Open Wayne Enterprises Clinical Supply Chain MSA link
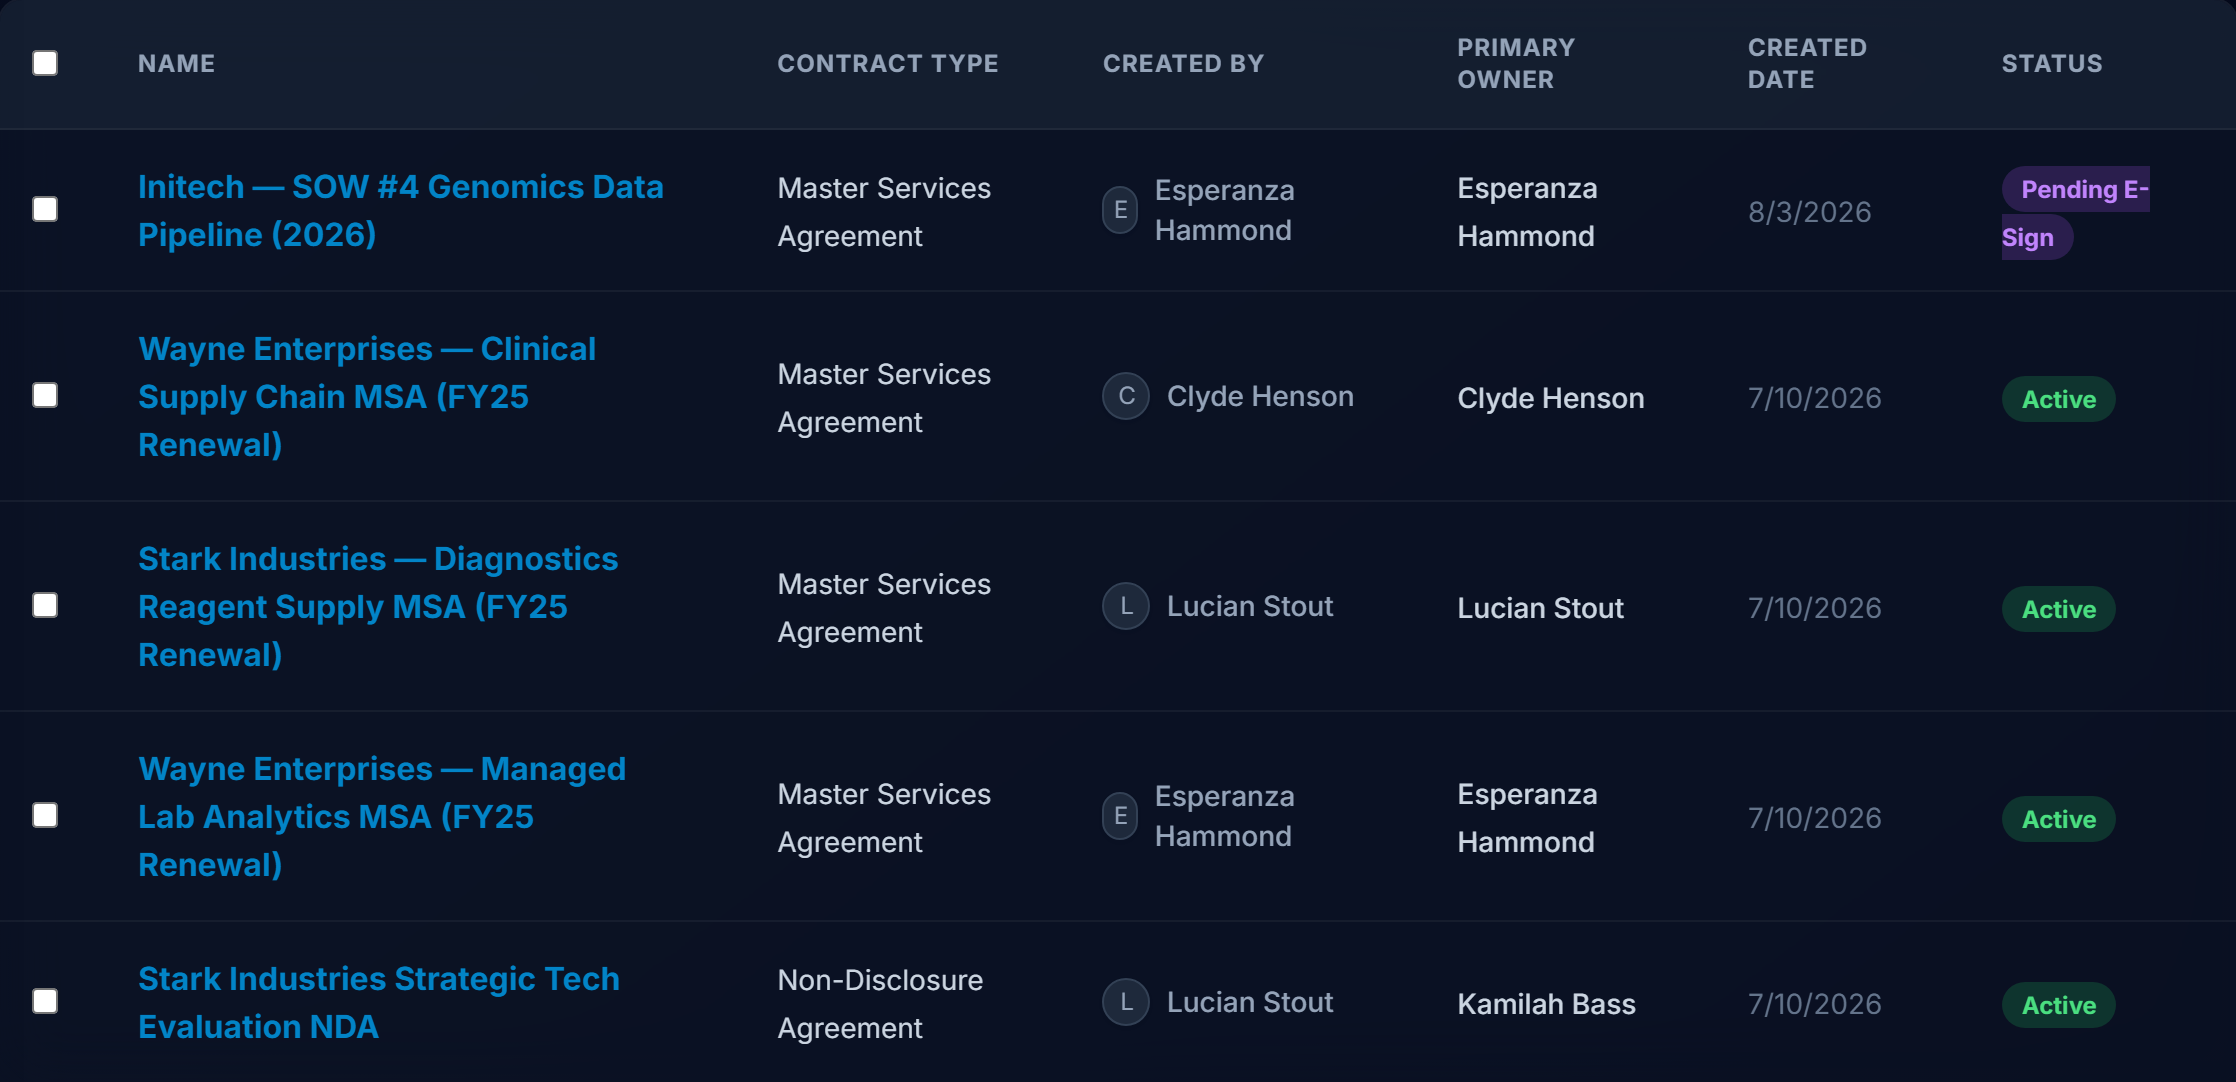The image size is (2236, 1082). point(367,396)
